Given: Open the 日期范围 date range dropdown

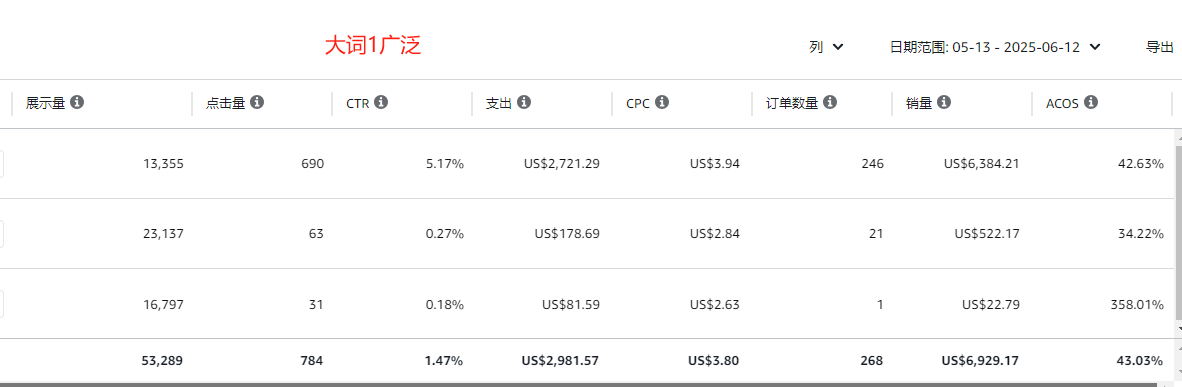Looking at the screenshot, I should (x=996, y=47).
